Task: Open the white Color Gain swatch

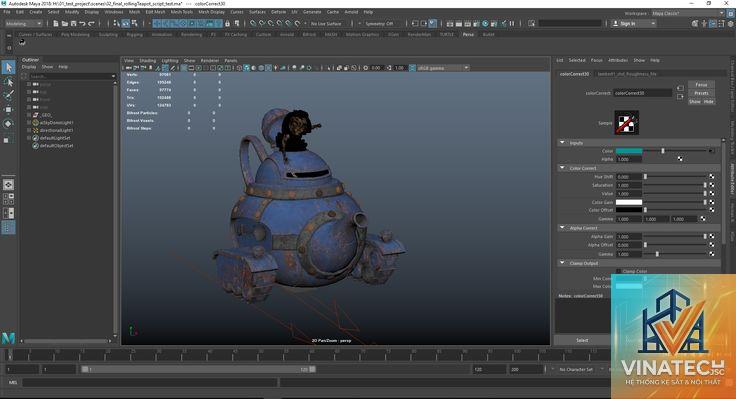Action: [x=629, y=202]
